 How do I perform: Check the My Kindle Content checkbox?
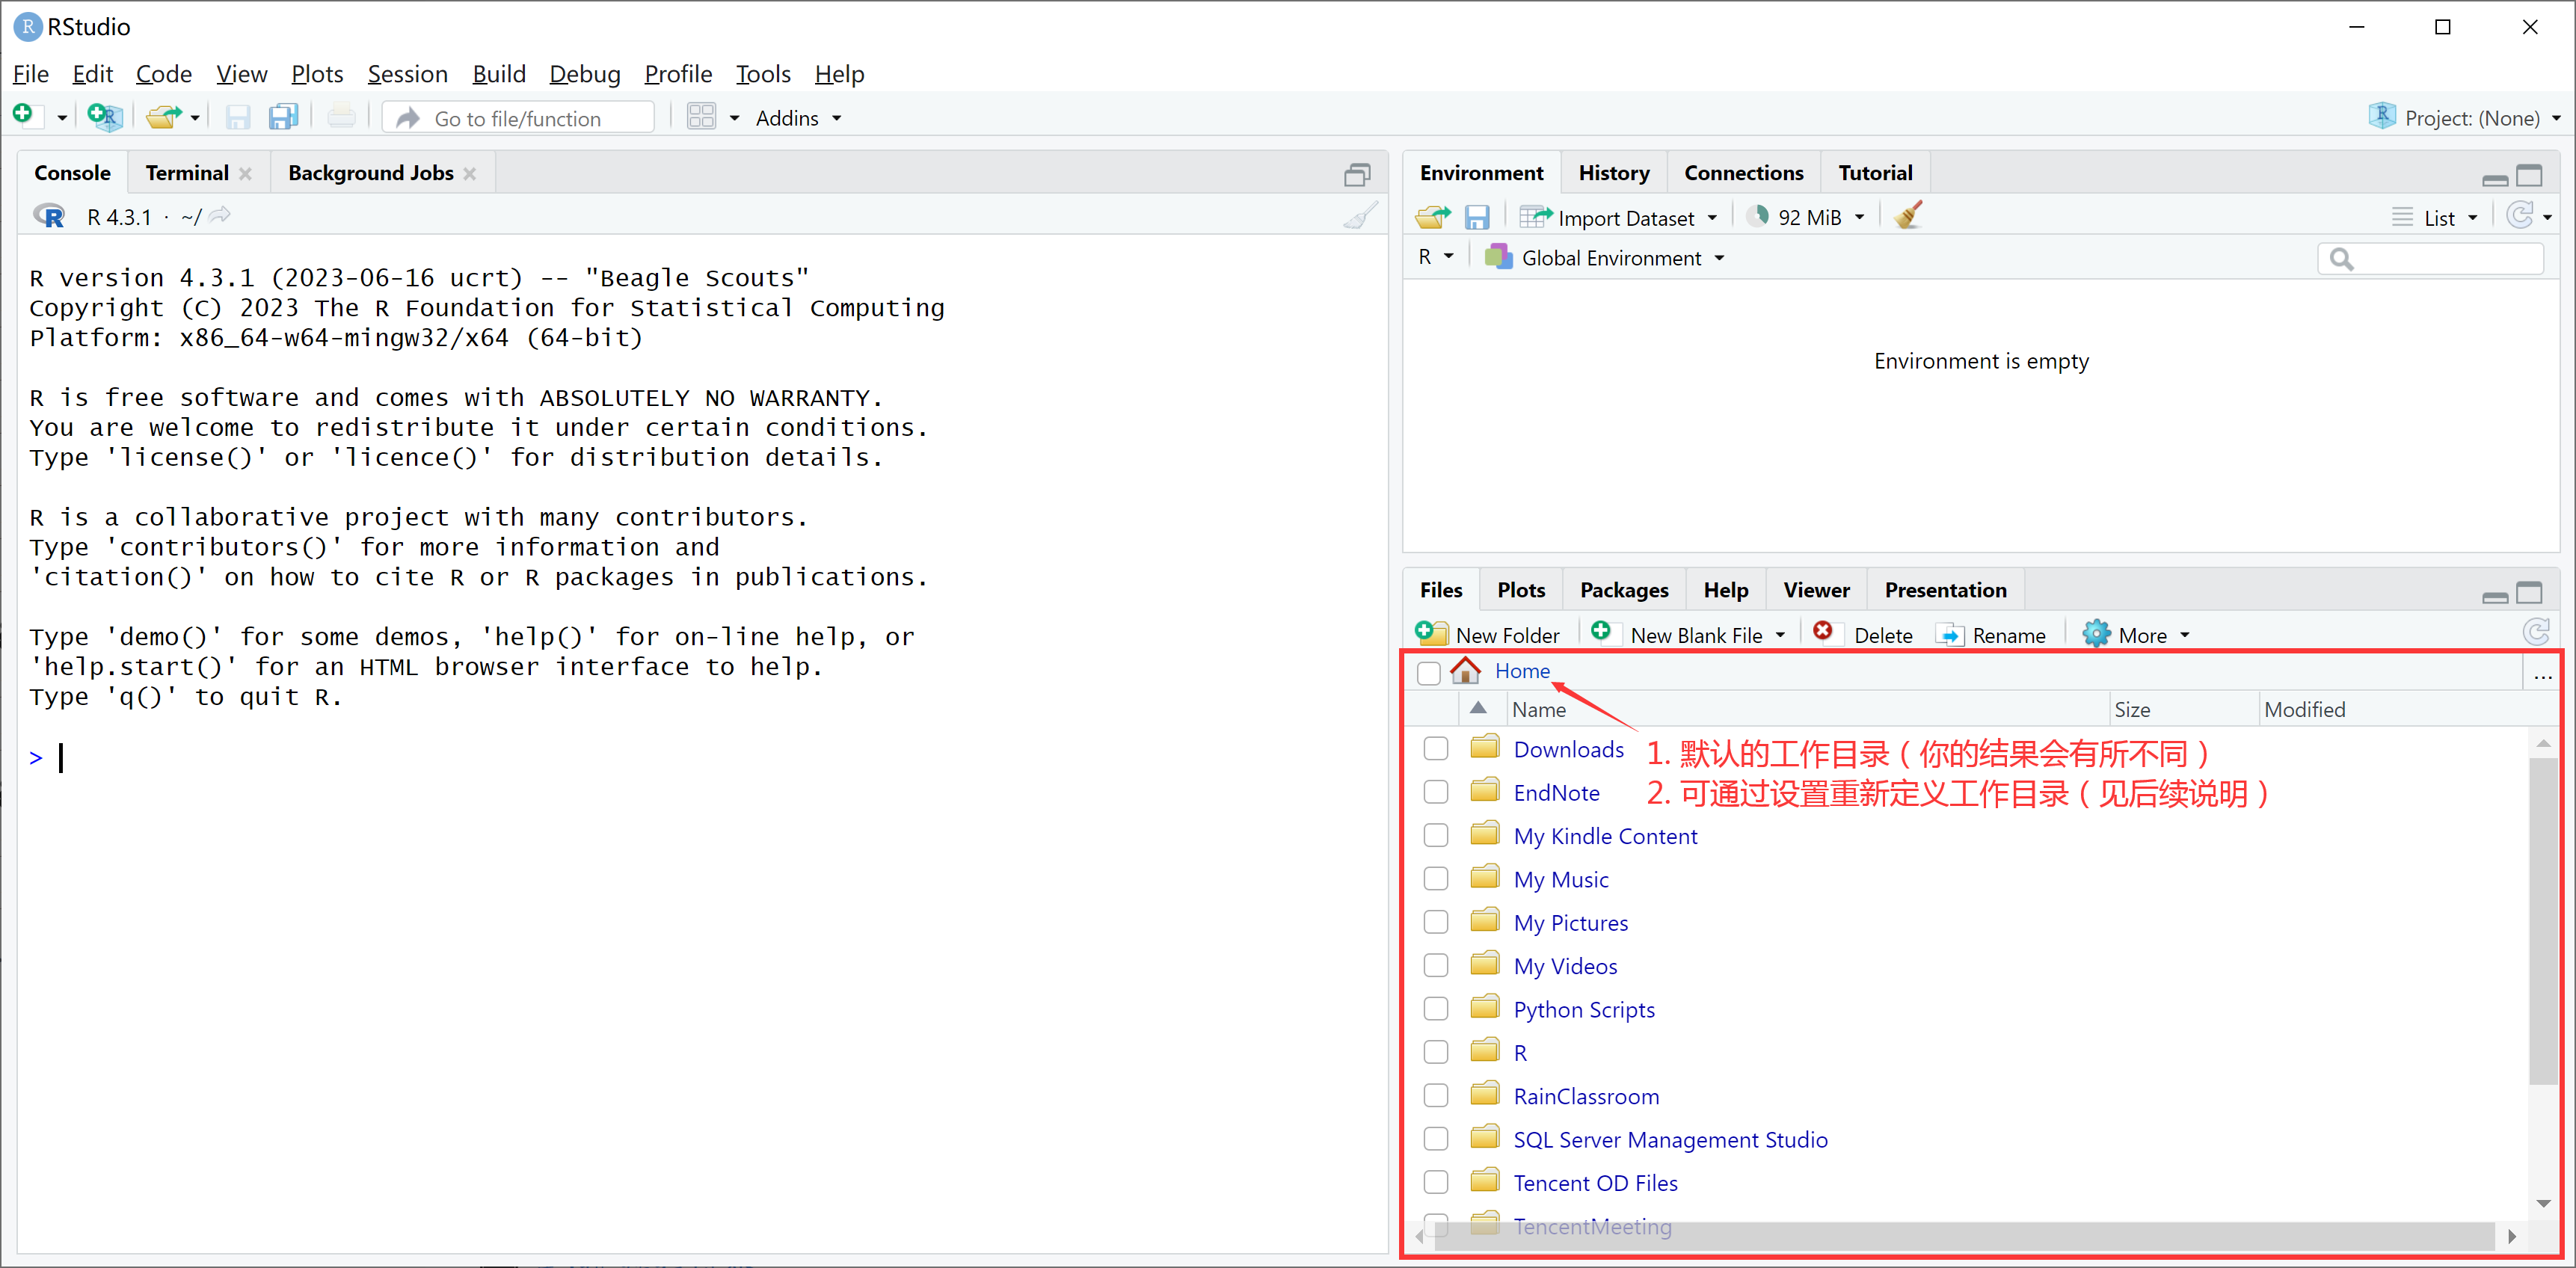(x=1435, y=835)
